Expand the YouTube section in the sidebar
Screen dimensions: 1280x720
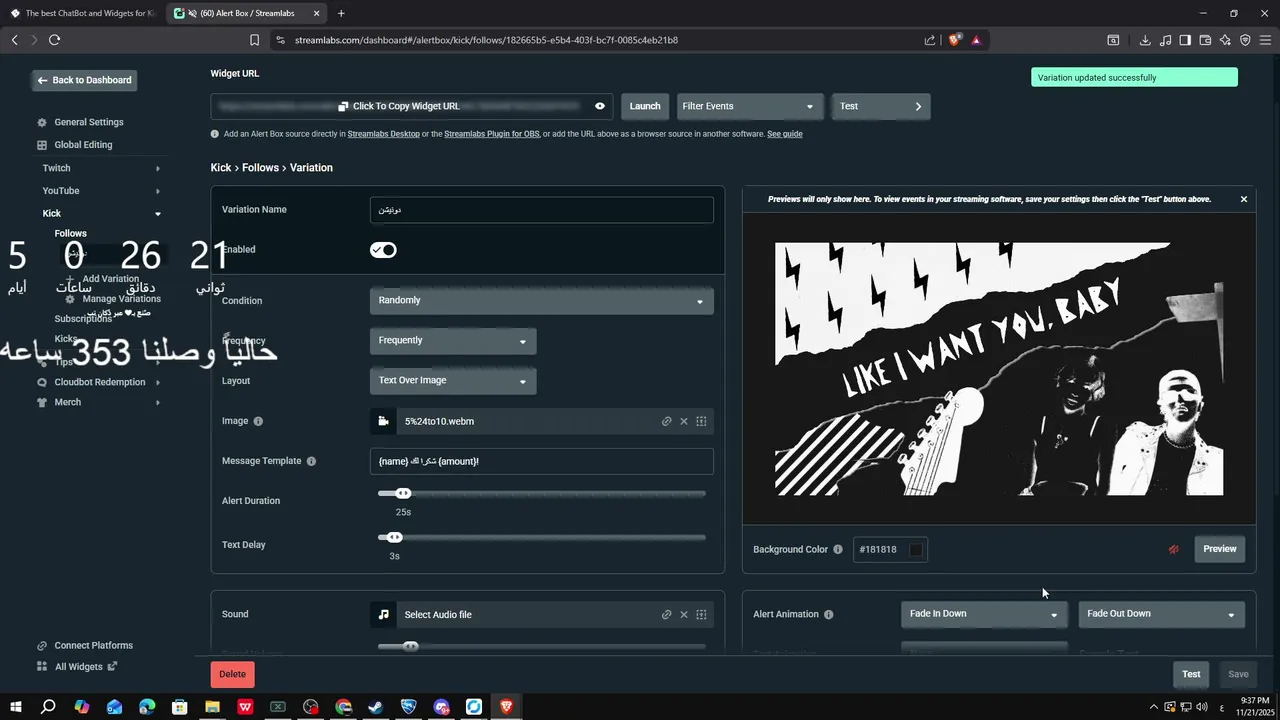point(158,191)
